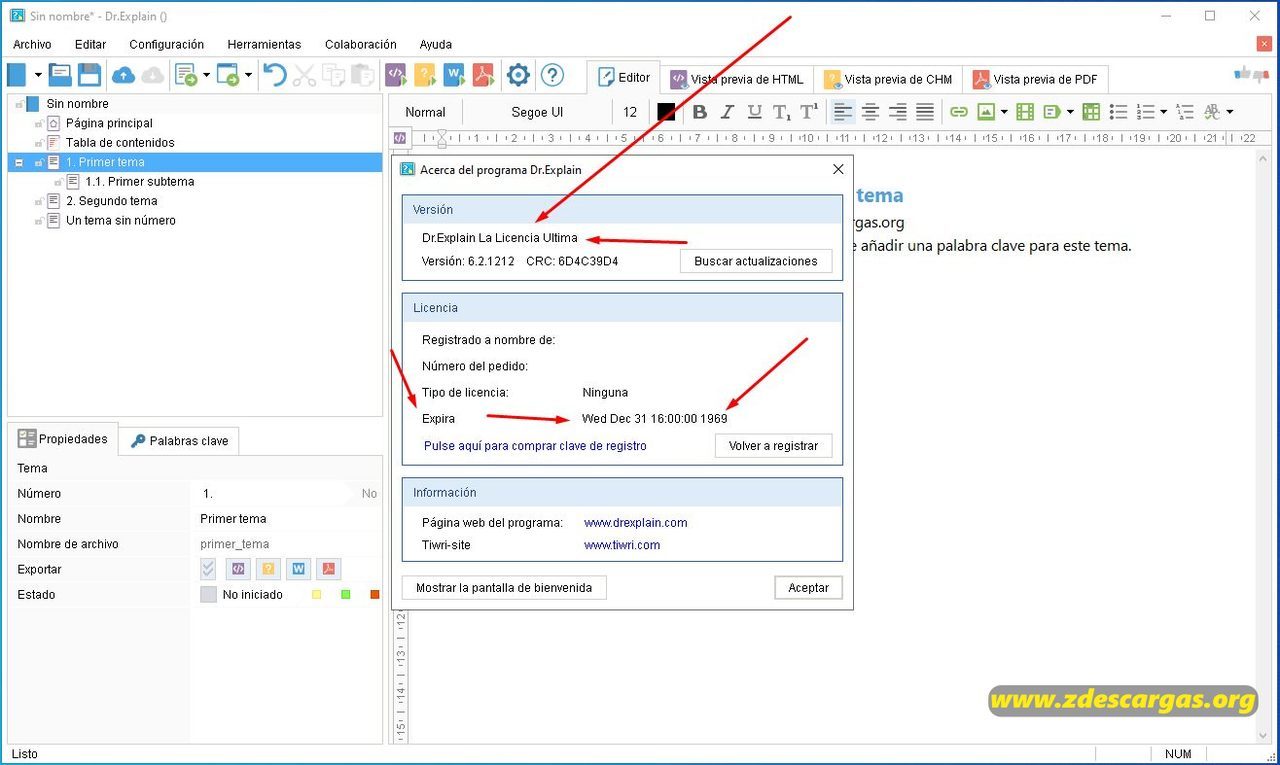Open the insert image dropdown arrow
The width and height of the screenshot is (1280, 765).
point(1004,112)
